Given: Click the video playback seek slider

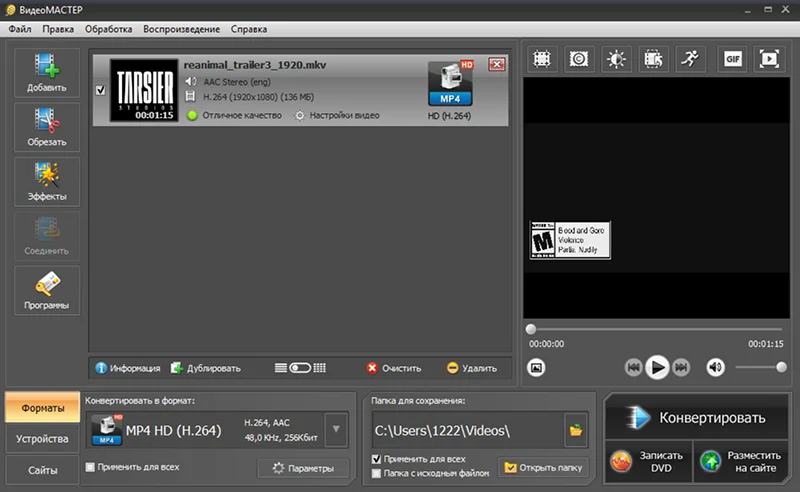Looking at the screenshot, I should [656, 329].
